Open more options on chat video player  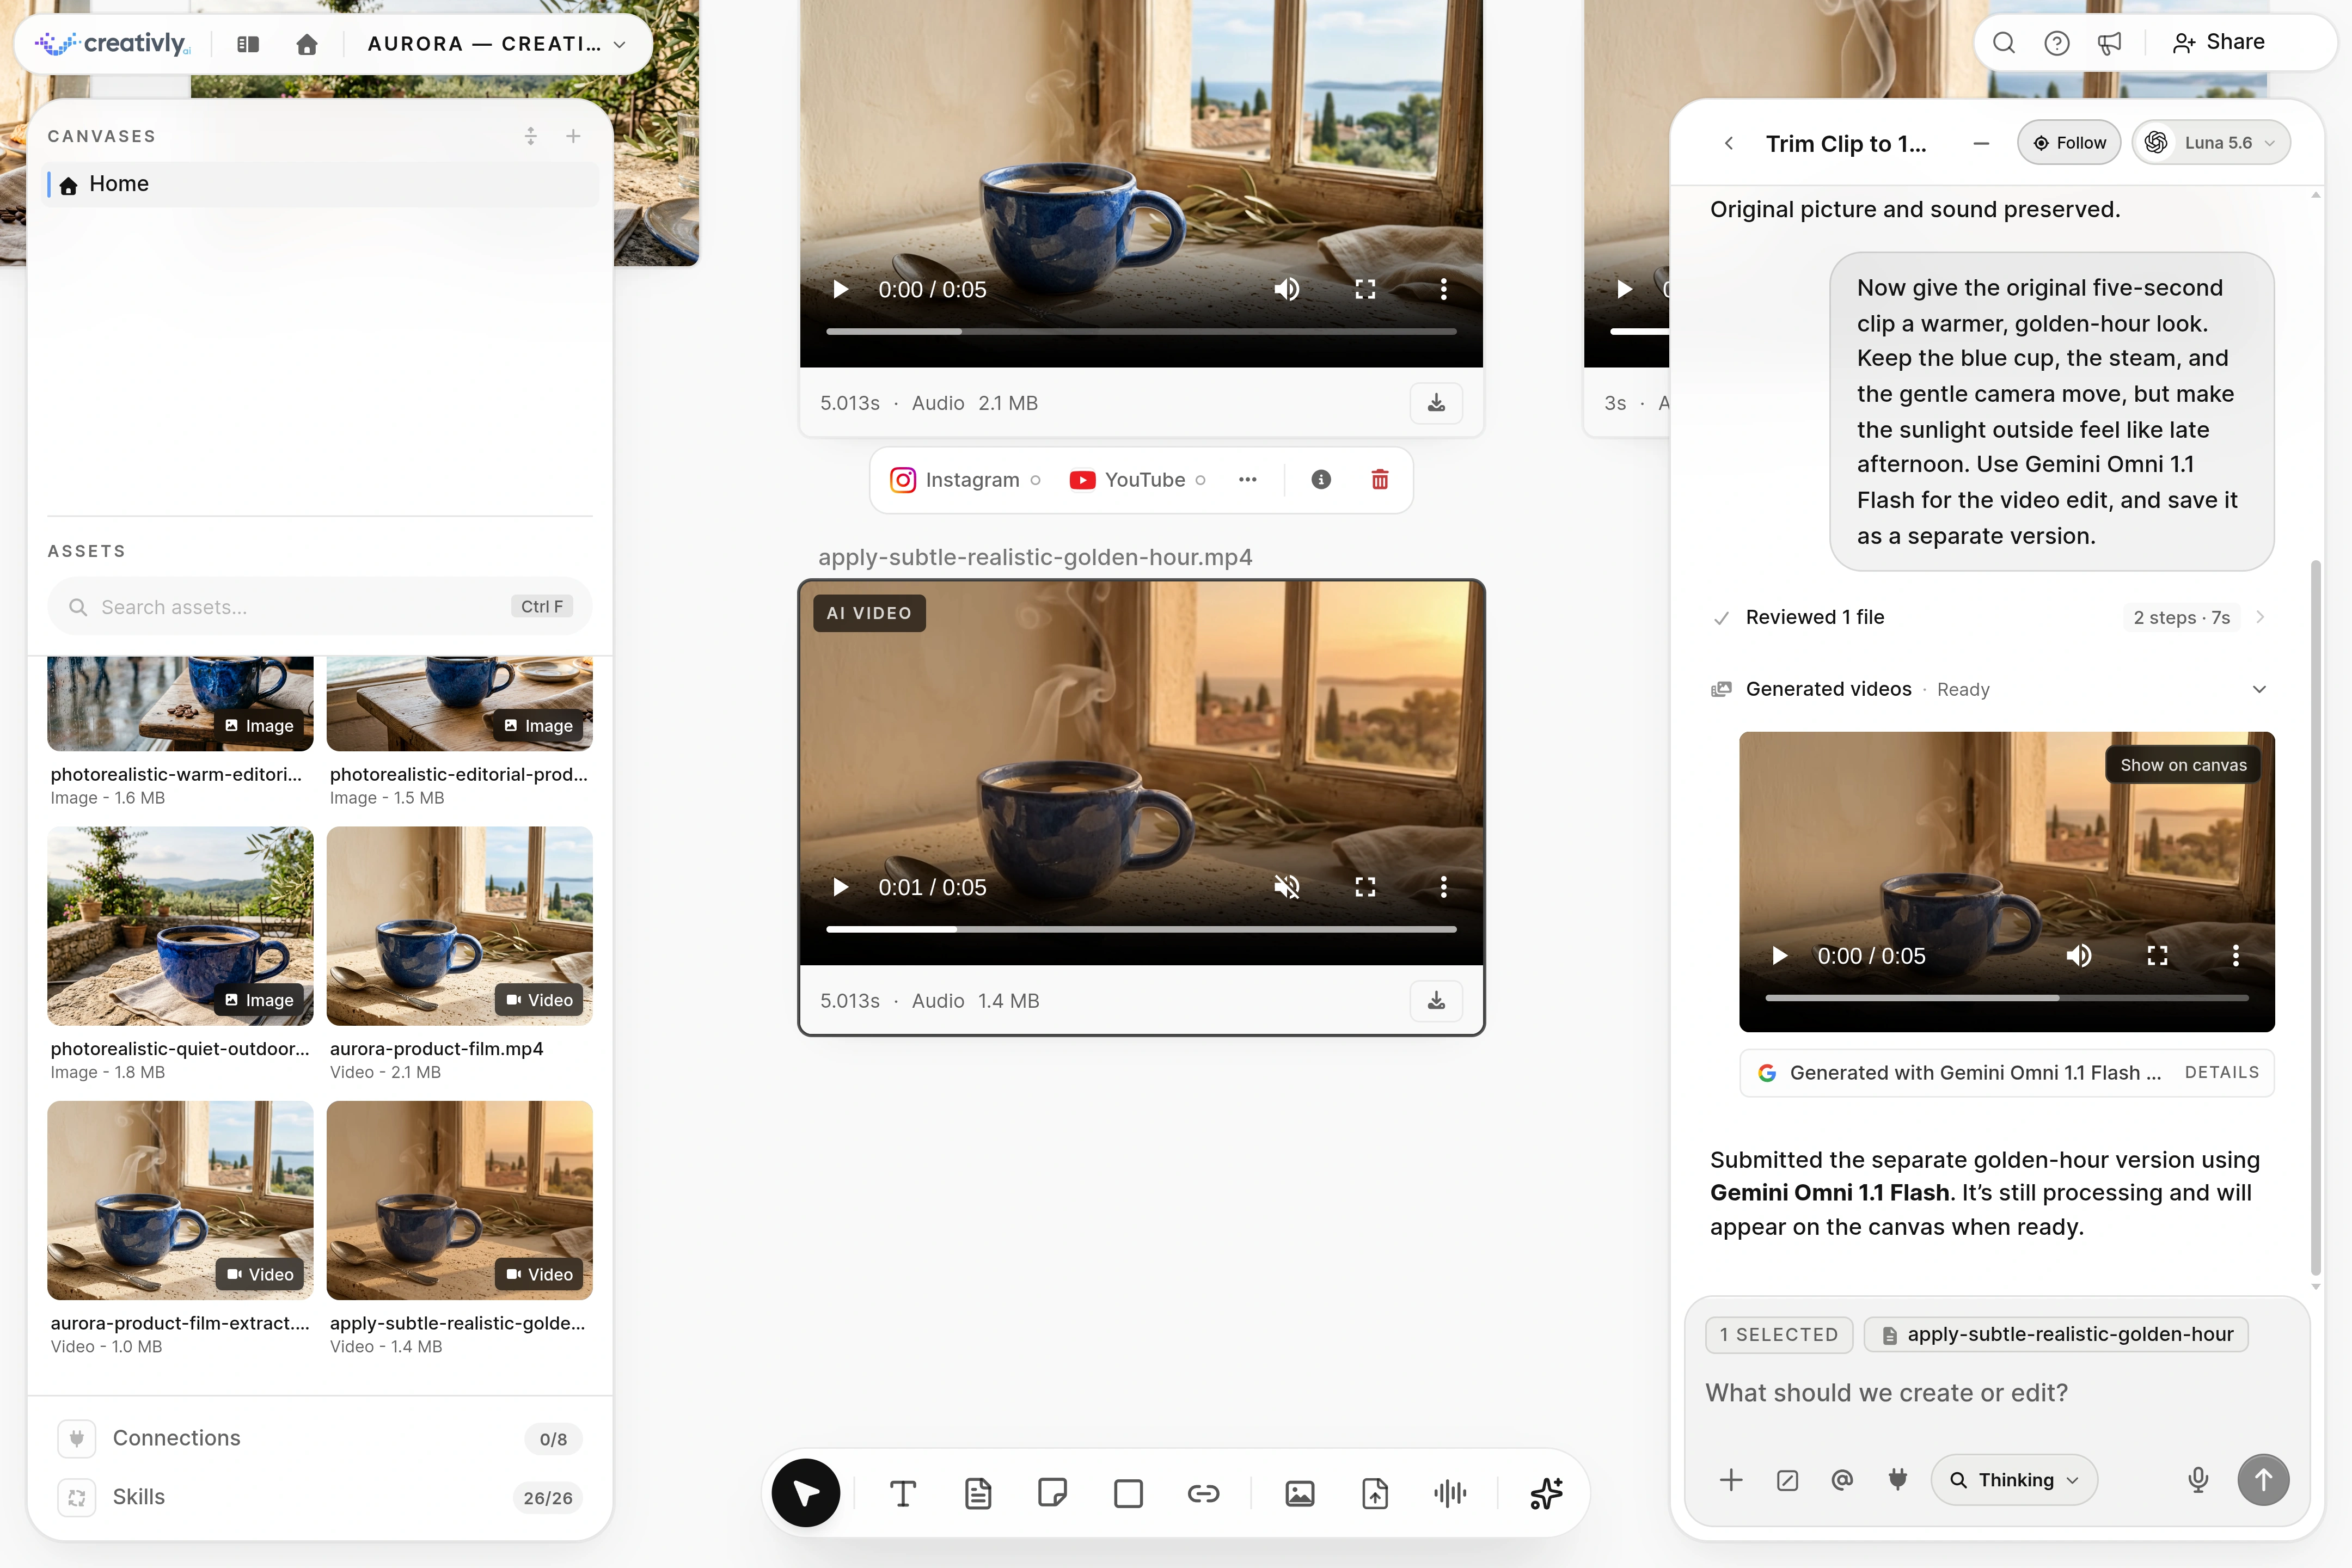pyautogui.click(x=2235, y=955)
